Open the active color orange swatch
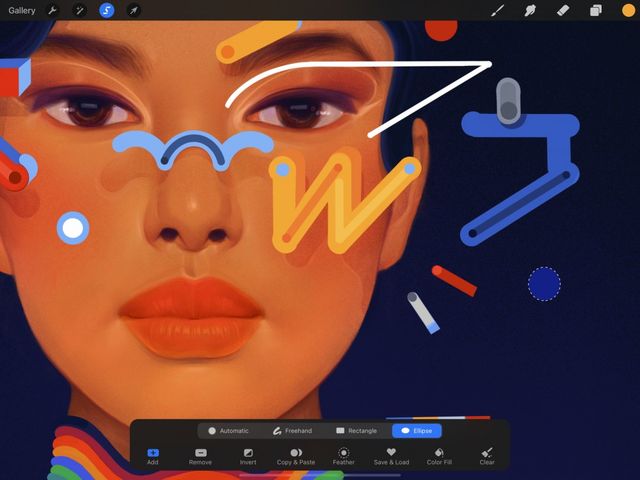This screenshot has width=640, height=480. [x=628, y=11]
